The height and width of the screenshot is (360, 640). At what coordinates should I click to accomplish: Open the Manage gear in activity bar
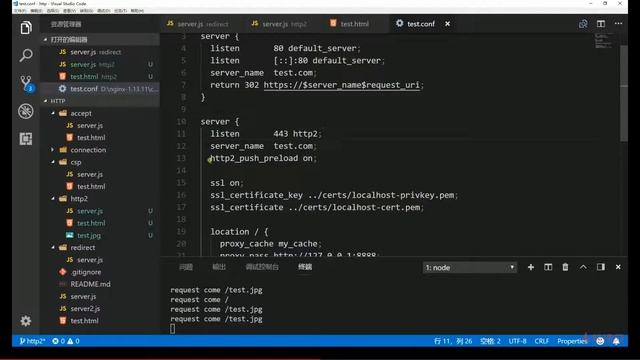(26, 321)
